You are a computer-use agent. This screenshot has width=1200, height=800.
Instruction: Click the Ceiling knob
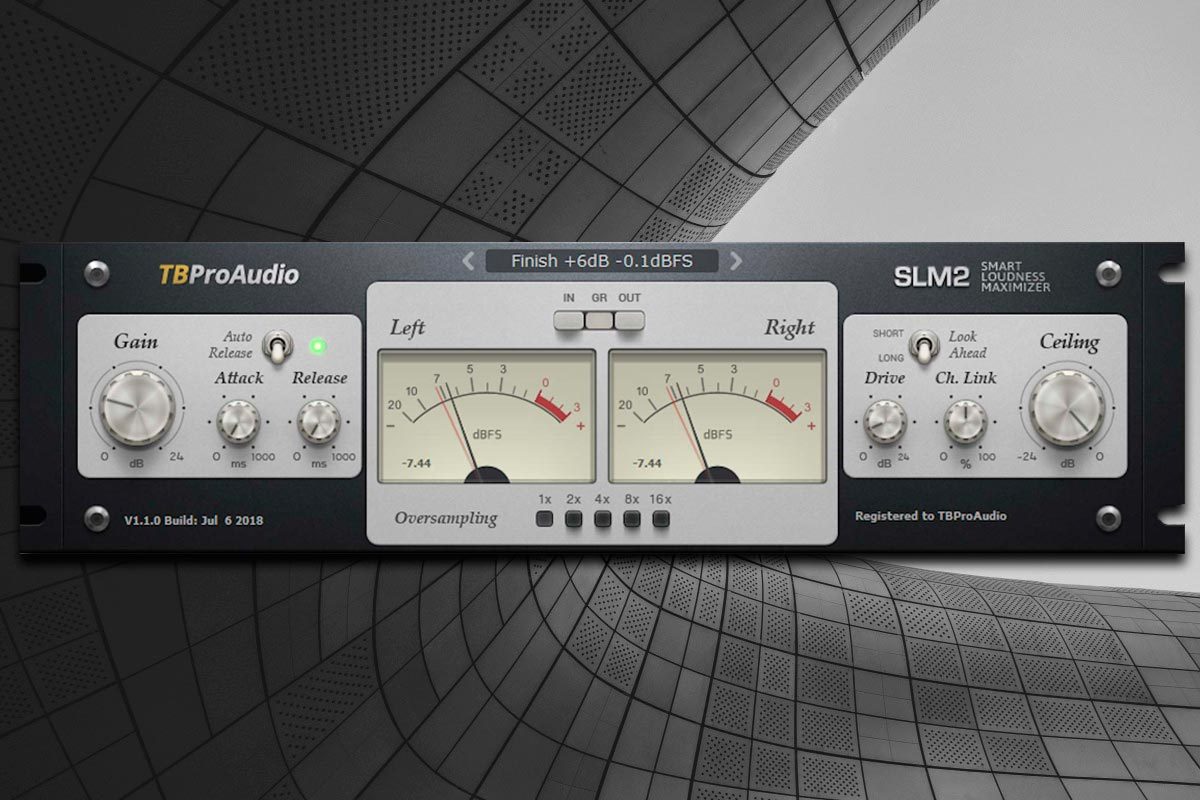coord(1067,407)
